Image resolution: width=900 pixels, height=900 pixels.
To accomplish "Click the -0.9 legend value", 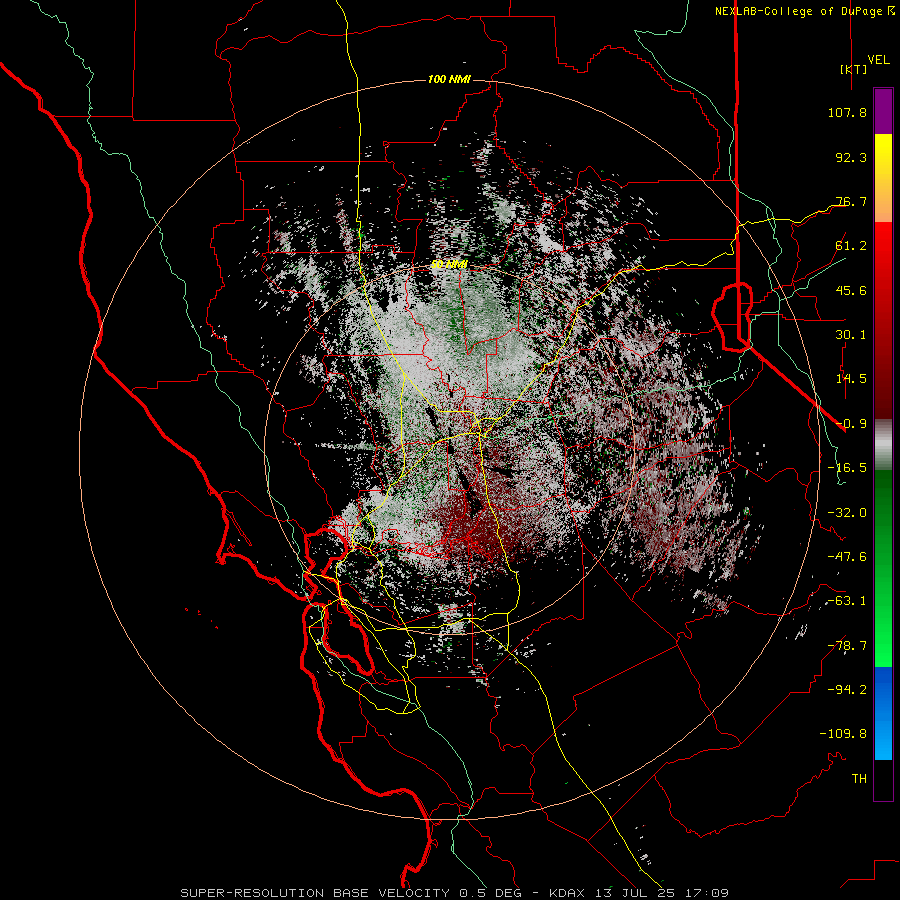I will click(x=851, y=424).
